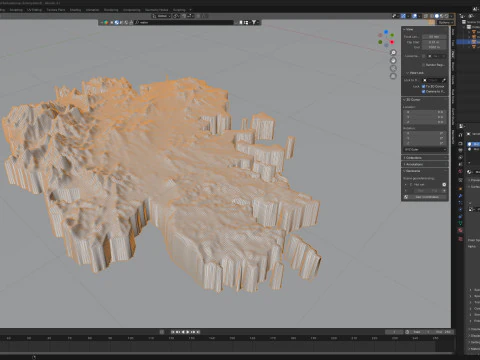Uncheck the Camera to View checkbox
The width and height of the screenshot is (480, 360).
[x=424, y=91]
